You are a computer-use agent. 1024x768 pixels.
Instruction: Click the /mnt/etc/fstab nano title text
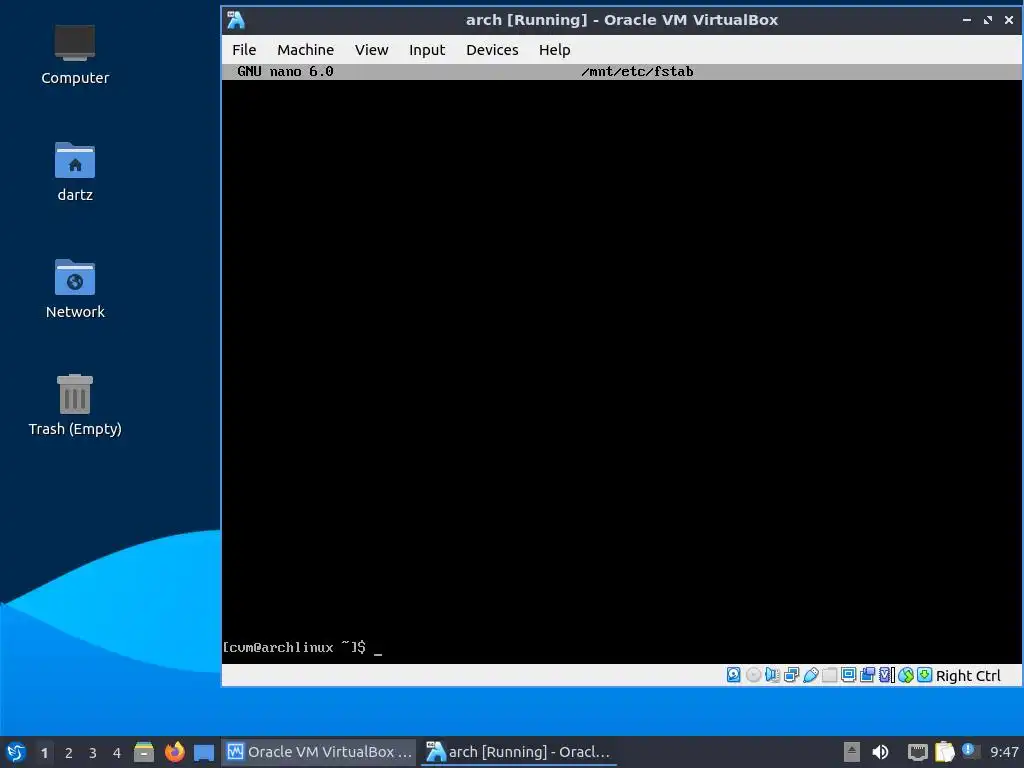[637, 71]
